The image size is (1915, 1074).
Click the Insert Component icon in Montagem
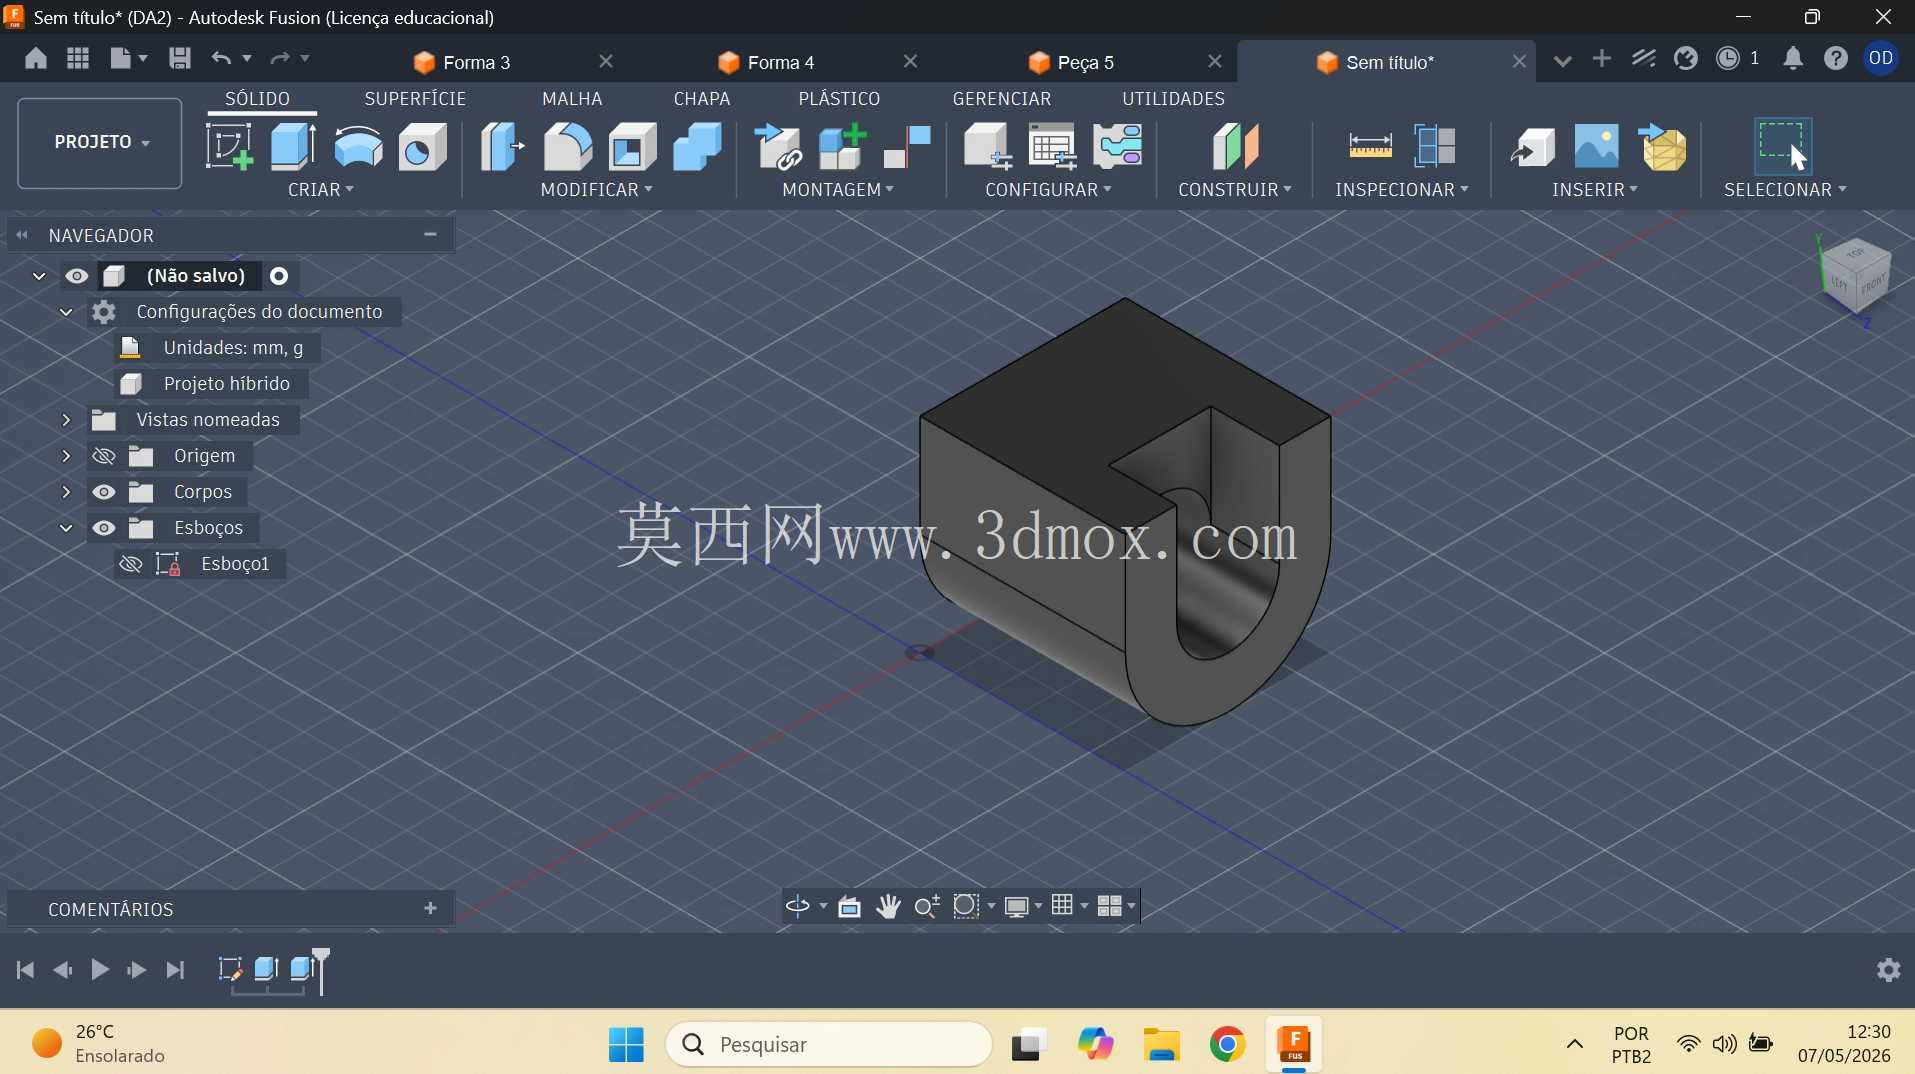(x=777, y=146)
